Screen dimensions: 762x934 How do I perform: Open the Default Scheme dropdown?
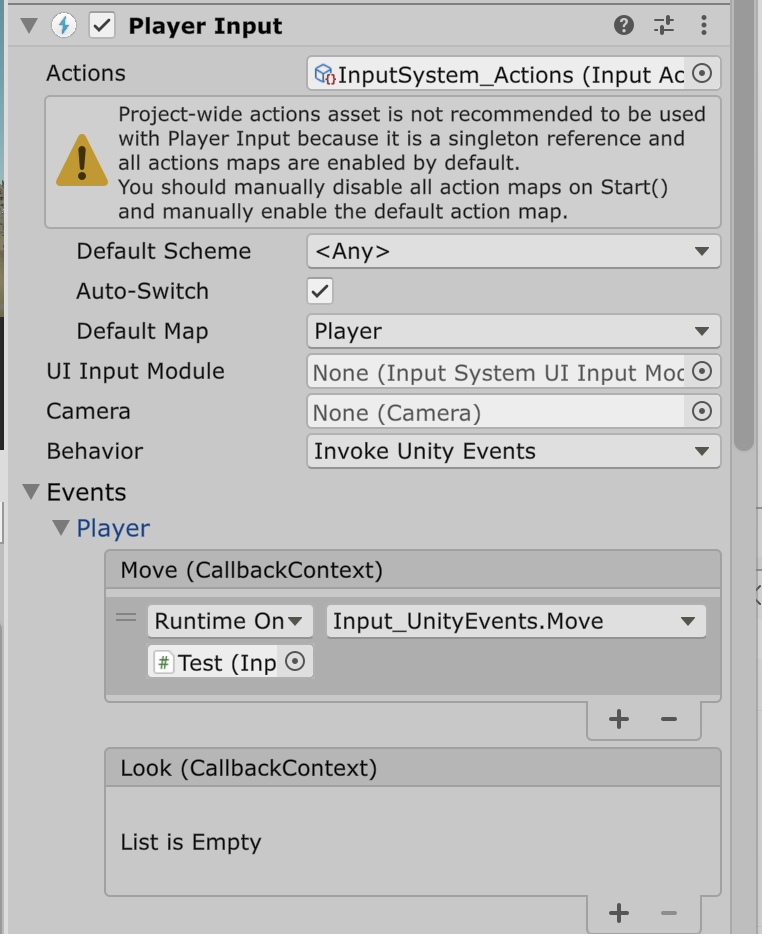coord(513,252)
